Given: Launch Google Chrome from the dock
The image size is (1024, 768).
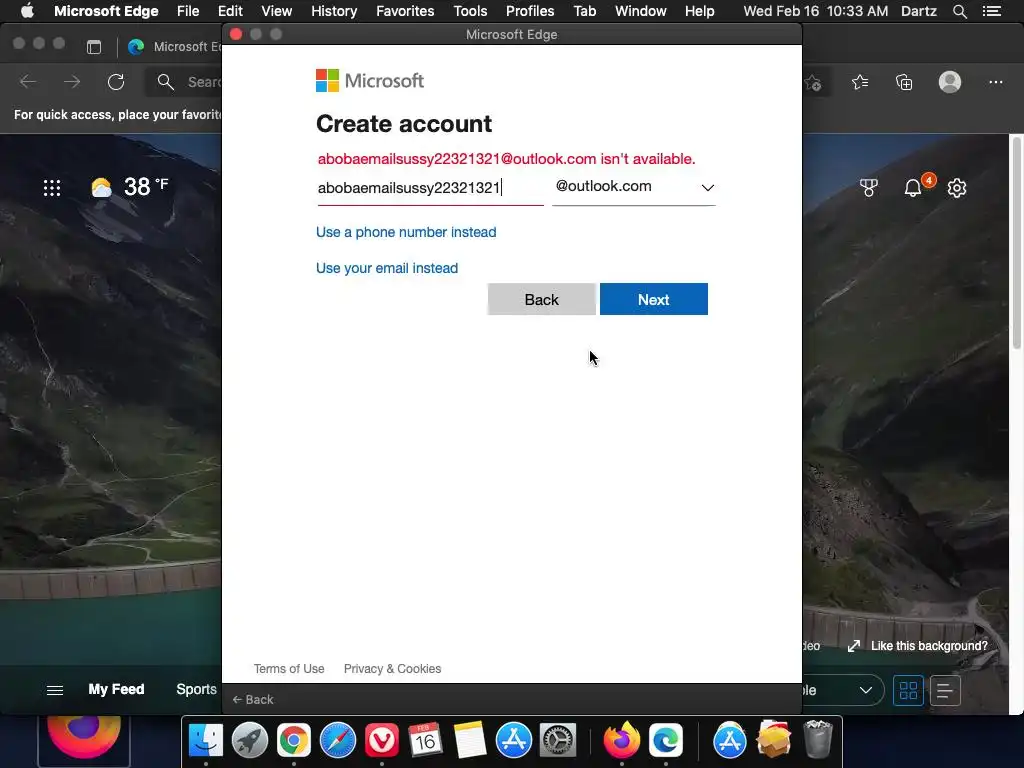Looking at the screenshot, I should click(294, 741).
